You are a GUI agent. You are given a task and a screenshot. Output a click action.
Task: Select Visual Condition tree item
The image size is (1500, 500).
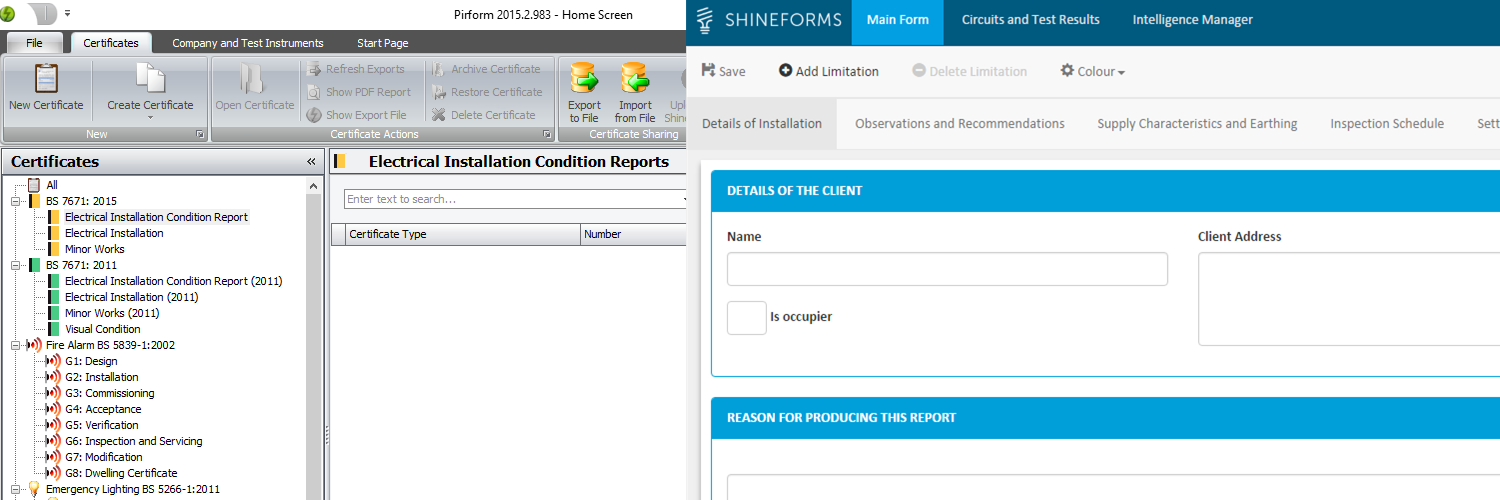(x=103, y=329)
